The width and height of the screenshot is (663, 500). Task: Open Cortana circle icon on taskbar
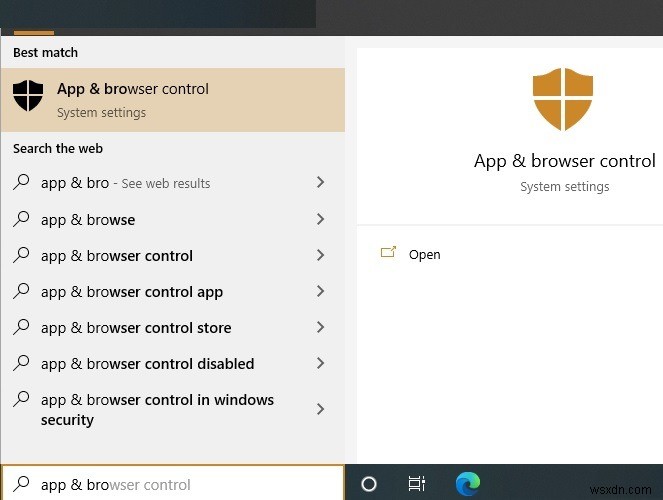coord(369,484)
